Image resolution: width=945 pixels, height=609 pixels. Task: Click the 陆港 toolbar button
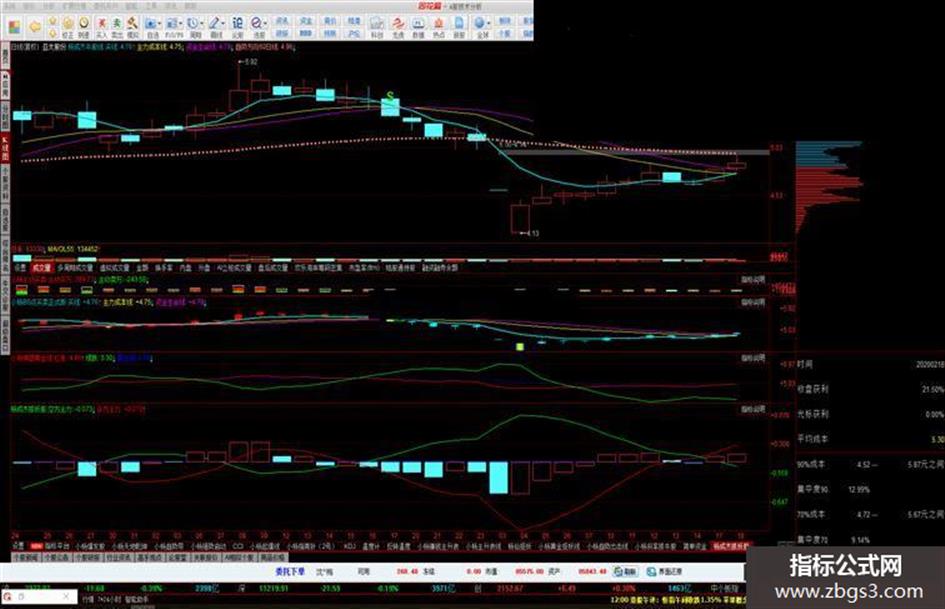click(354, 21)
